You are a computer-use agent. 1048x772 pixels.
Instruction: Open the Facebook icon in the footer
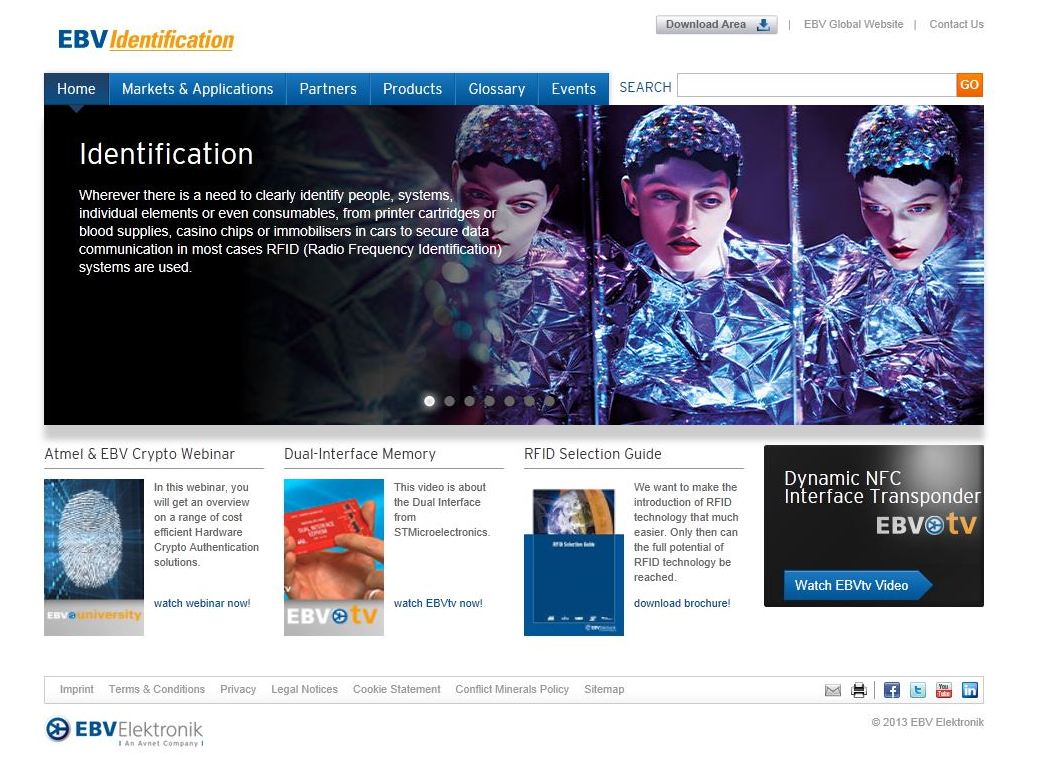coord(892,690)
